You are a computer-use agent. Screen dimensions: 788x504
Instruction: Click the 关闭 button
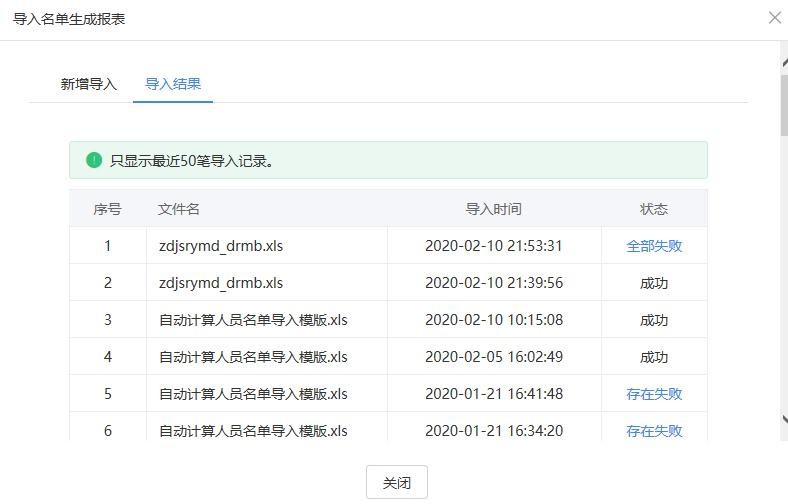(397, 482)
